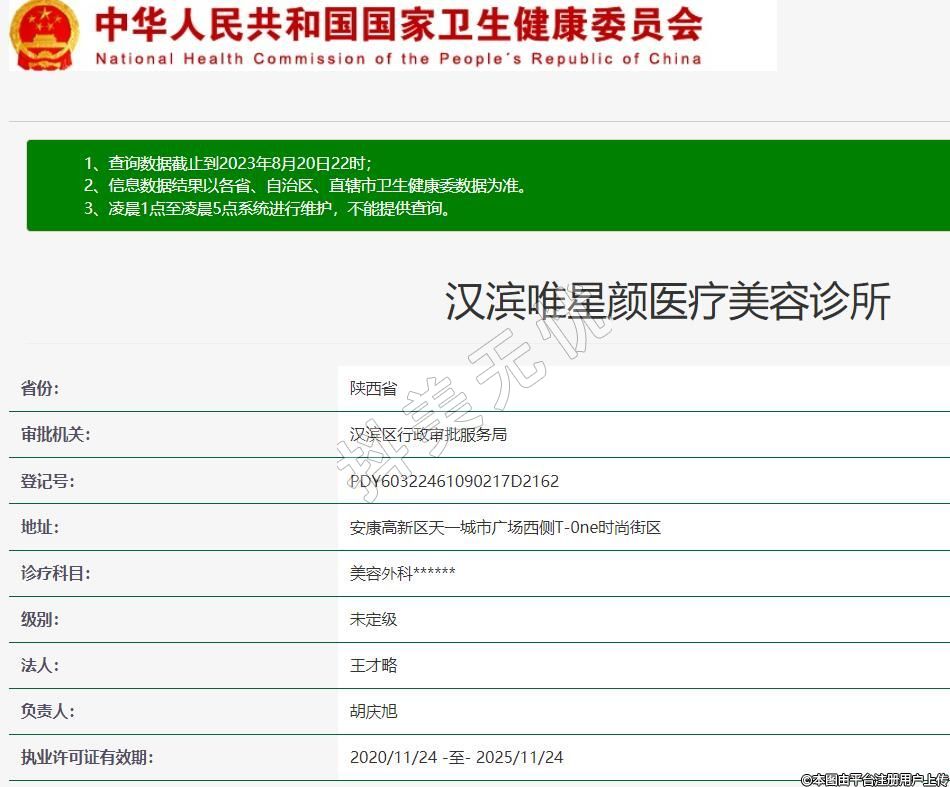
Task: Click the upload watermark text at bottom right
Action: [x=873, y=778]
